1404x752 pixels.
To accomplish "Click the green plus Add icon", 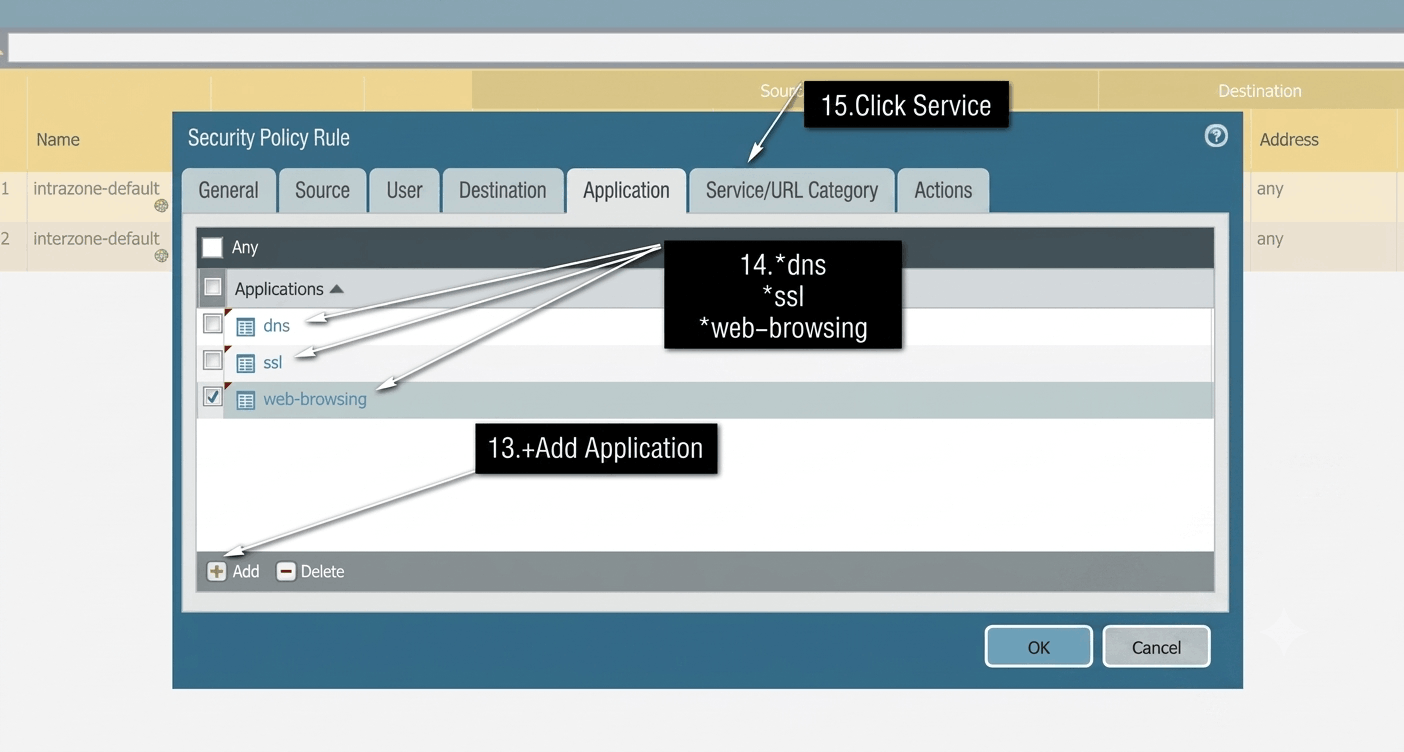I will (x=216, y=572).
